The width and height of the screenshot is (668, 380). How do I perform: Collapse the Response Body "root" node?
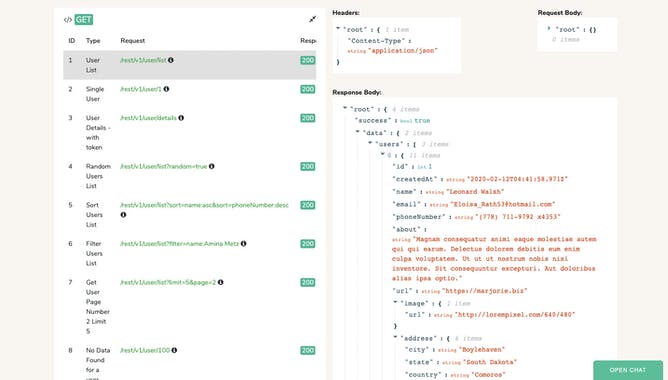click(345, 108)
